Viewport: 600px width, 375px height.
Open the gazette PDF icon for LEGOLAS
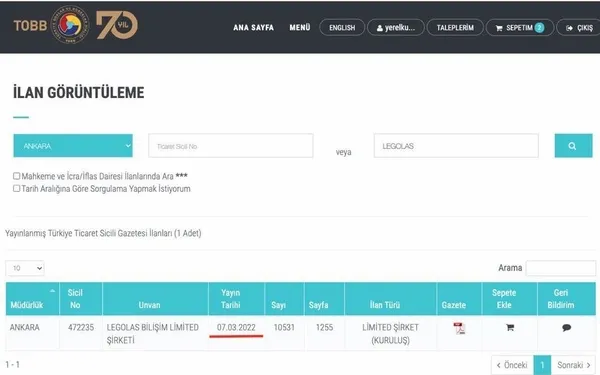coord(459,328)
